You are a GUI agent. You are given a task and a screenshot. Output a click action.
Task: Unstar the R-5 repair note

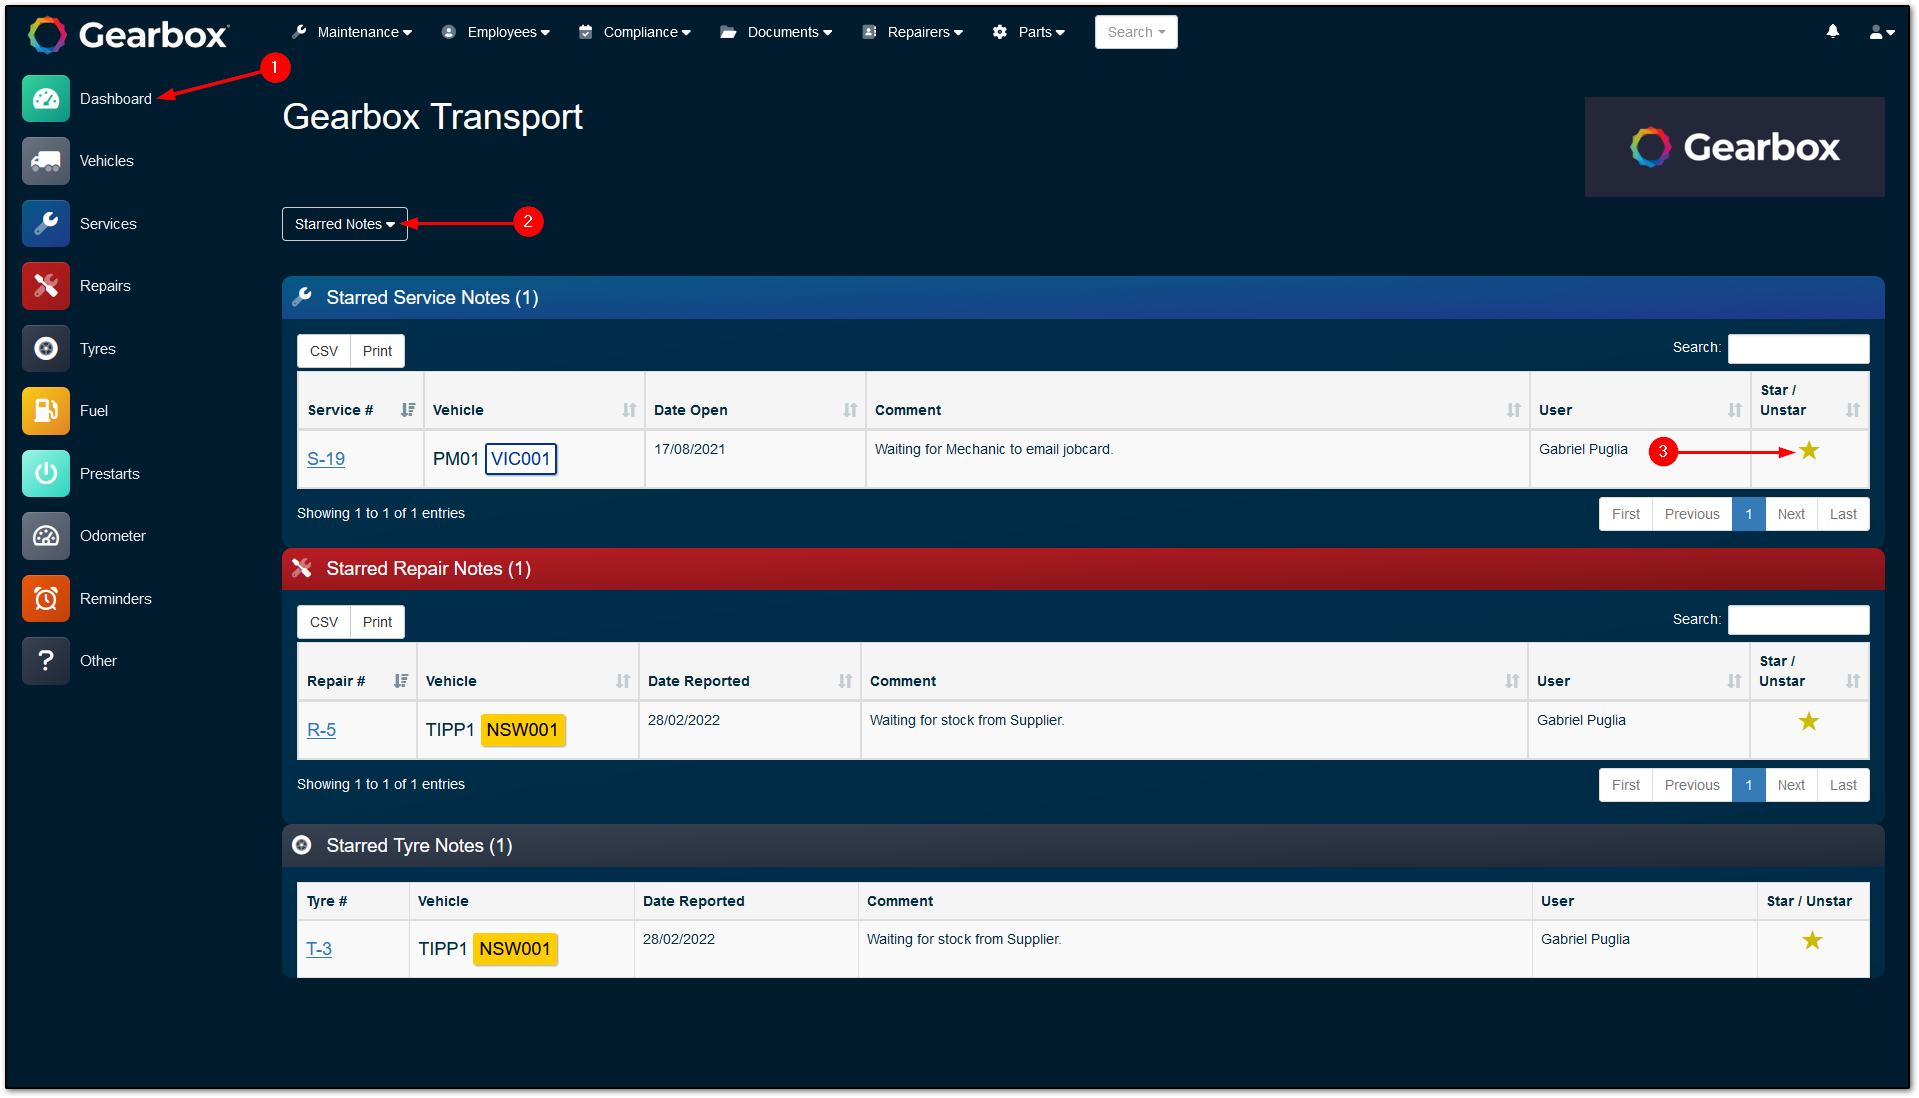pos(1809,722)
